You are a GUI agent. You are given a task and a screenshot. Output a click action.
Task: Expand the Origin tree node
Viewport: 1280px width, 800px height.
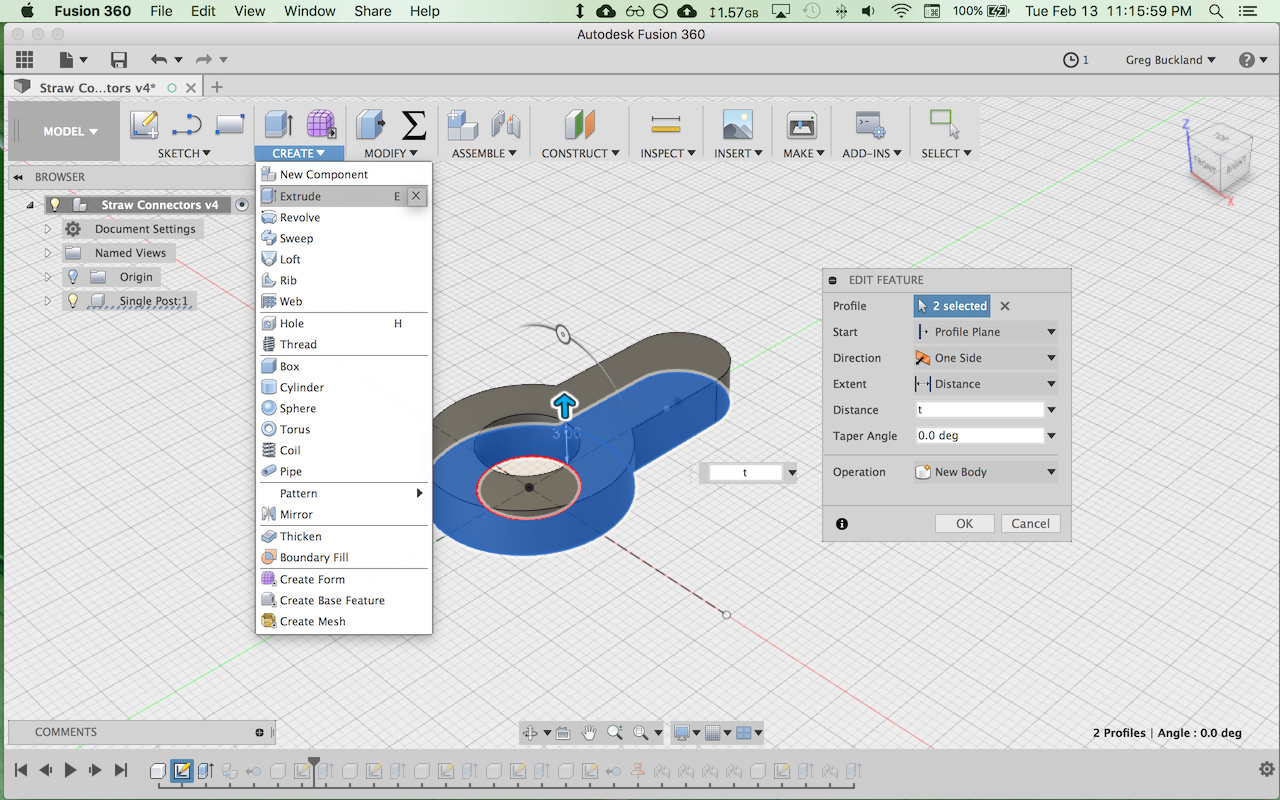[x=47, y=277]
